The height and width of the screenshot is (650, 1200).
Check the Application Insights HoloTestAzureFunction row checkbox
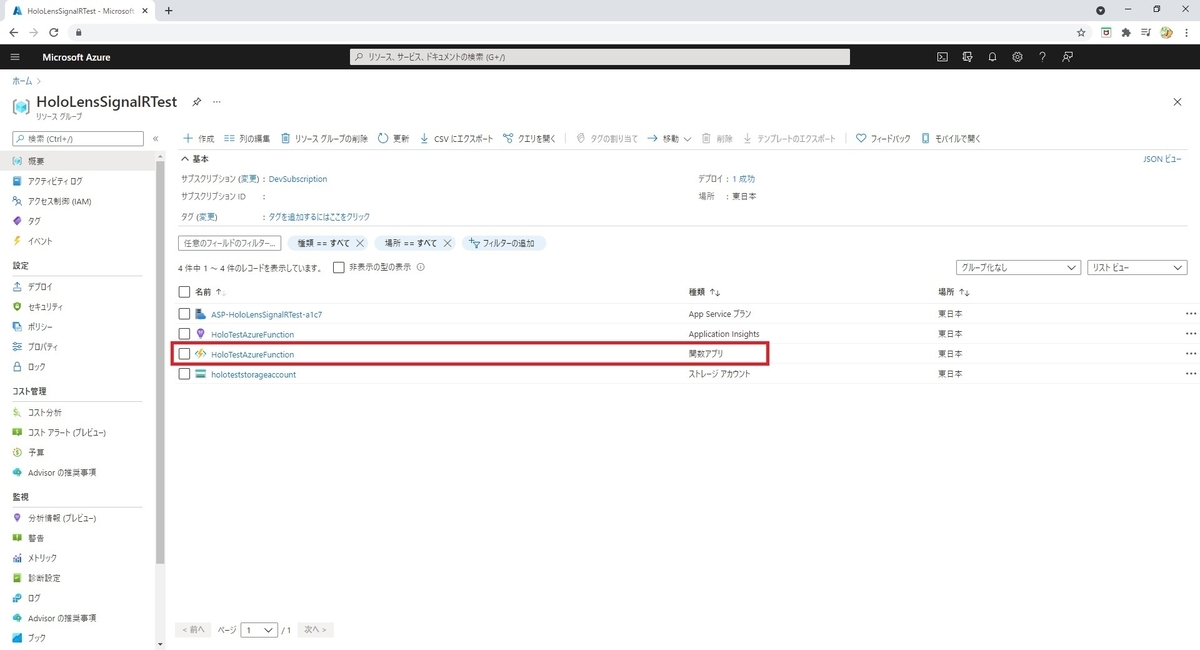(184, 334)
